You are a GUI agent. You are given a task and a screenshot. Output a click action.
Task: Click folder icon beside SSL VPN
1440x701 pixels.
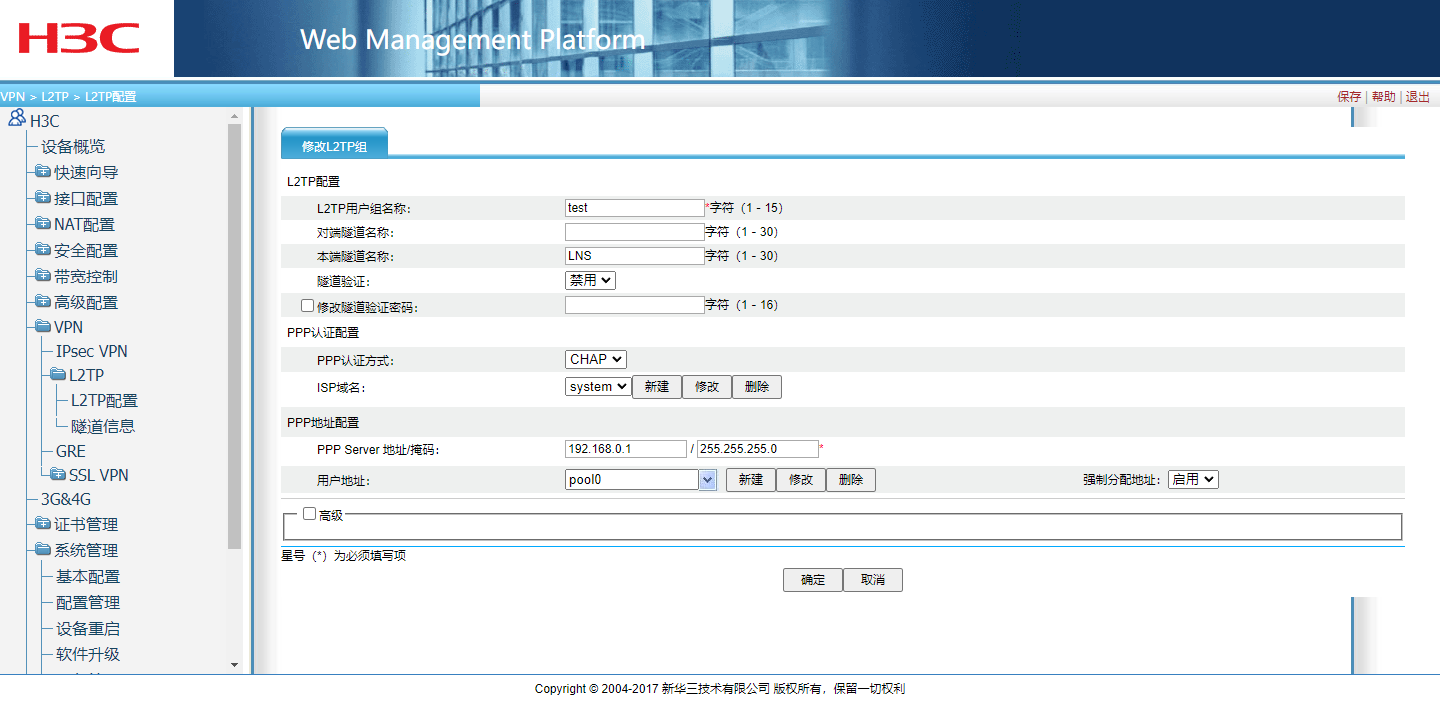point(57,475)
